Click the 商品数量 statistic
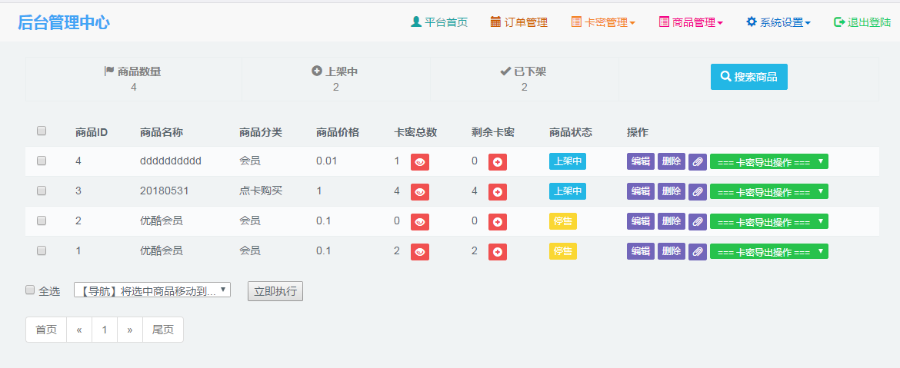900x368 pixels. coord(133,79)
